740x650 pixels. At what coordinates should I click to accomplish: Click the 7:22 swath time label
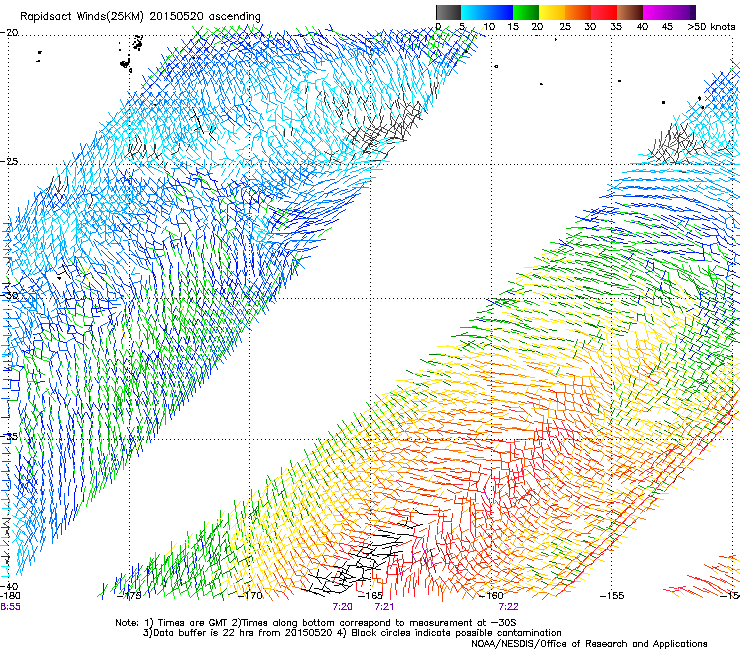508,607
